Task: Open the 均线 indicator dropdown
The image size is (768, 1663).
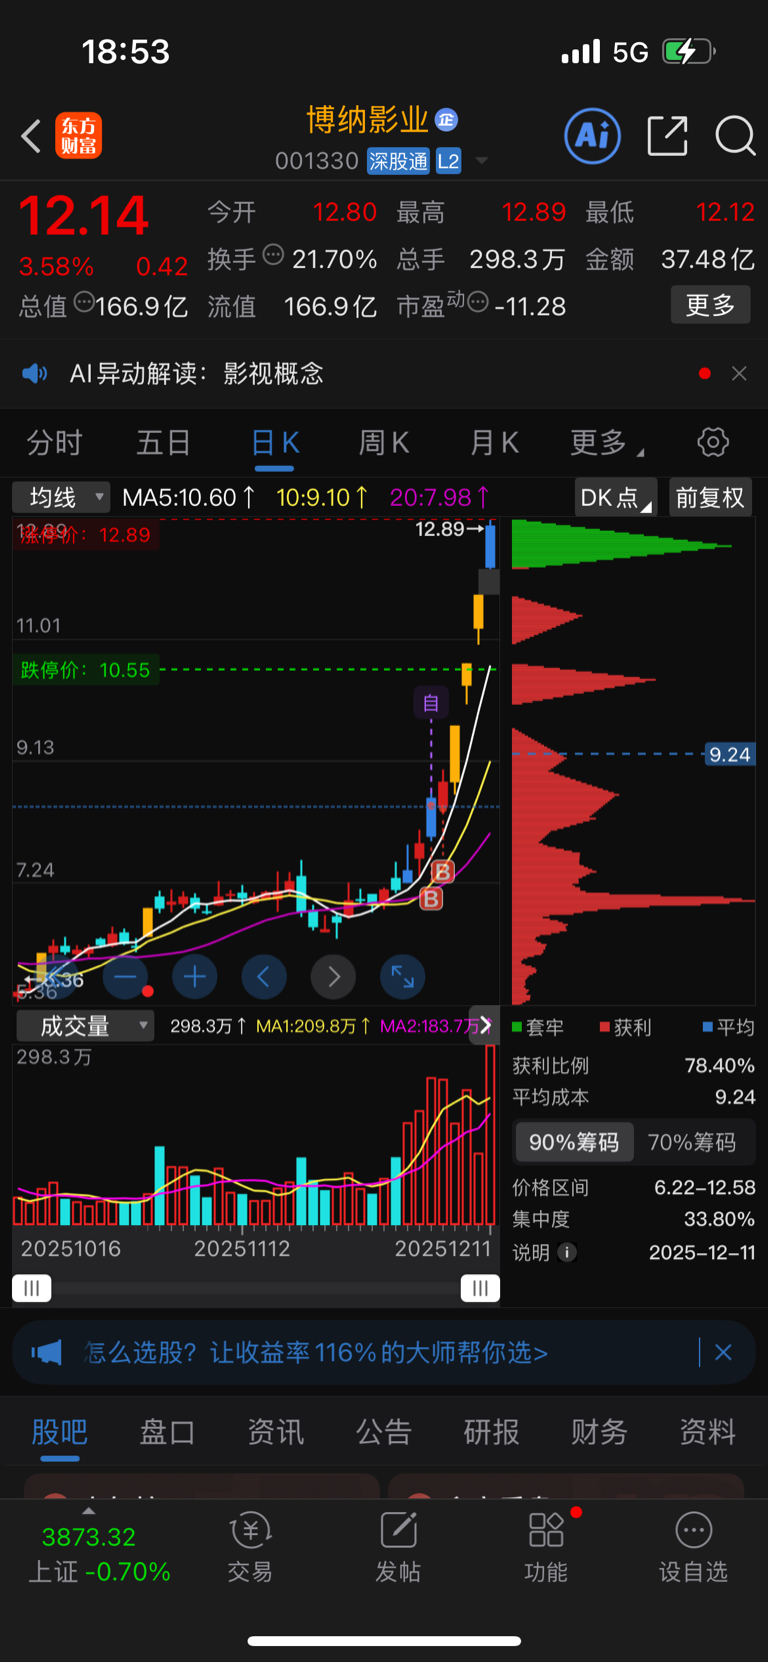Action: click(x=60, y=497)
